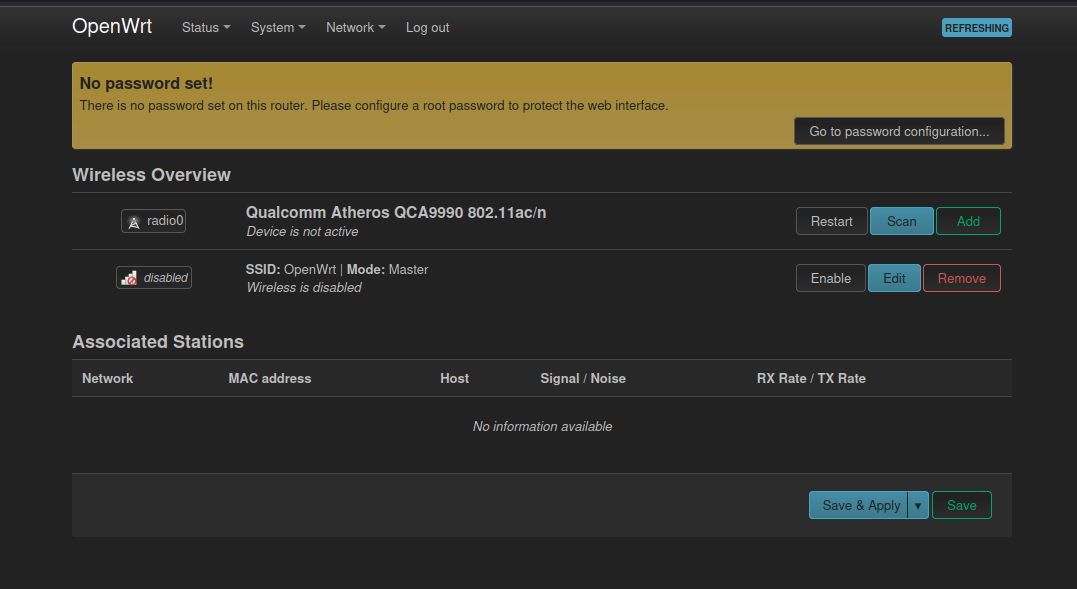Click the 'Device is not active' status
This screenshot has width=1077, height=589.
(x=302, y=232)
